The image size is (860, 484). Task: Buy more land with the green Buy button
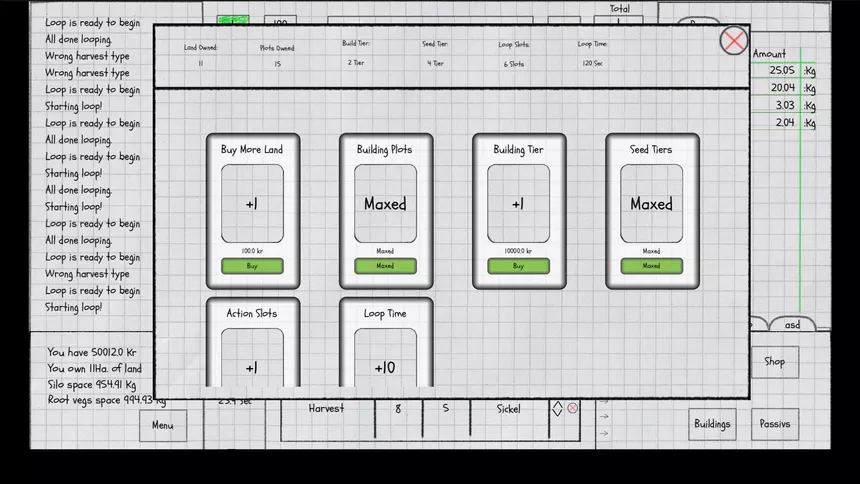pyautogui.click(x=252, y=266)
